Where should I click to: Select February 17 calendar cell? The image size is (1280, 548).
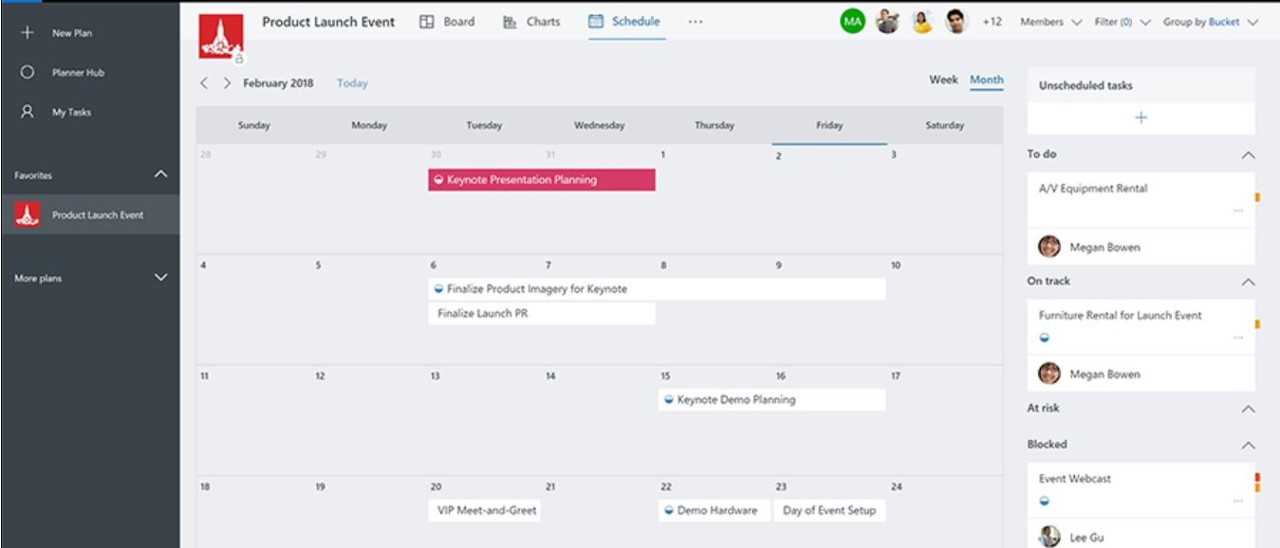pyautogui.click(x=945, y=420)
